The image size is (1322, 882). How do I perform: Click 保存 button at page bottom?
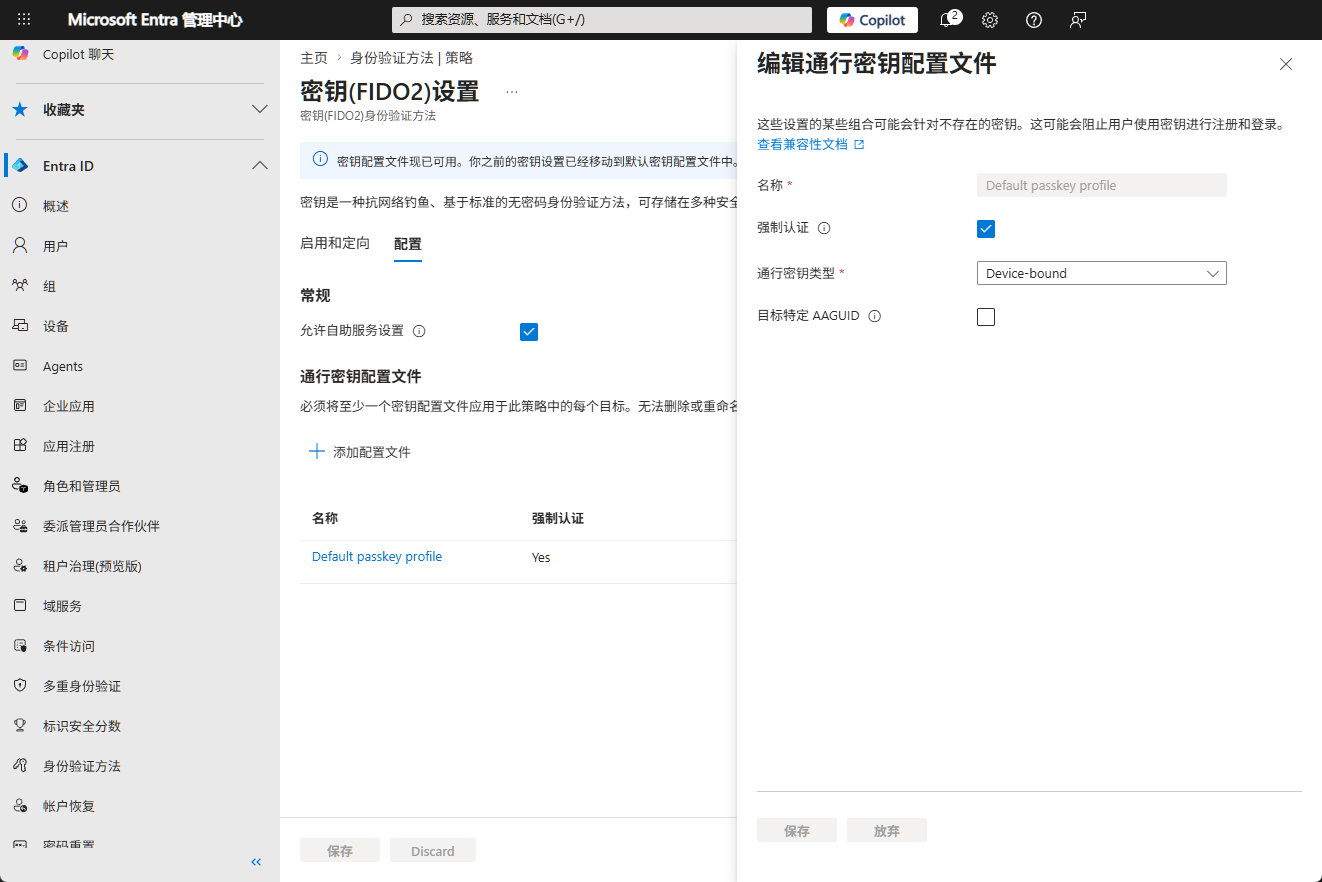[x=340, y=850]
